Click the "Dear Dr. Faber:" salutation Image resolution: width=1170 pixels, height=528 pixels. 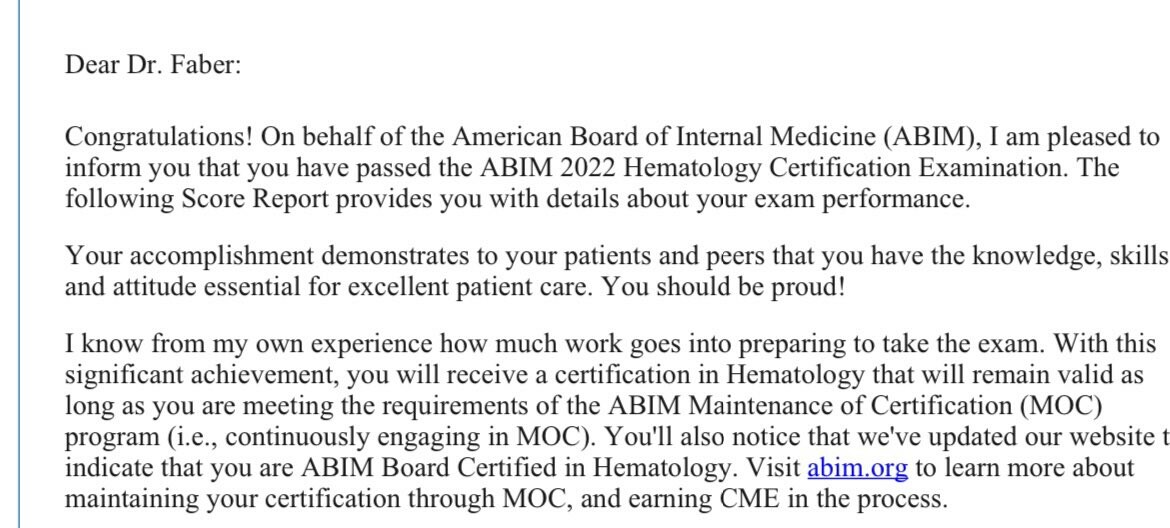tap(153, 66)
